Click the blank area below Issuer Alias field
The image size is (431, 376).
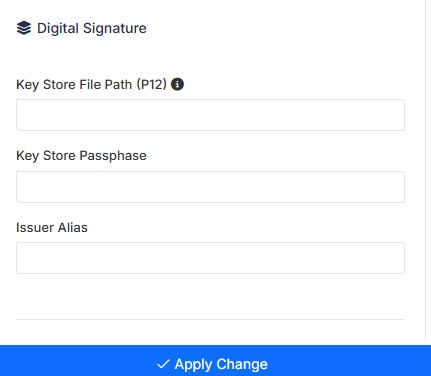click(x=210, y=296)
